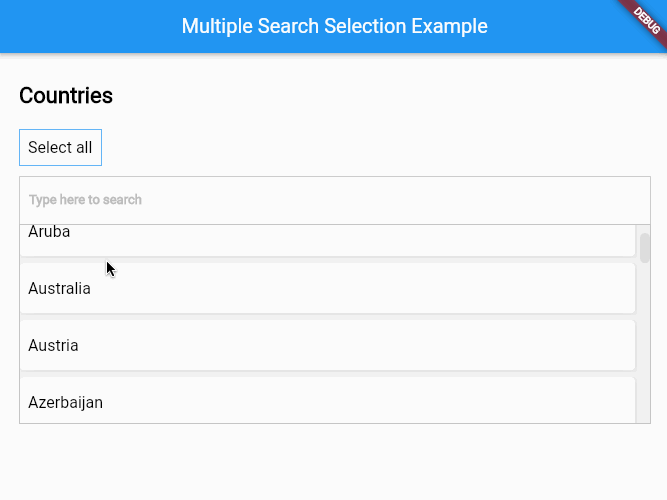Click the Select all button
The image size is (667, 500).
(x=60, y=148)
